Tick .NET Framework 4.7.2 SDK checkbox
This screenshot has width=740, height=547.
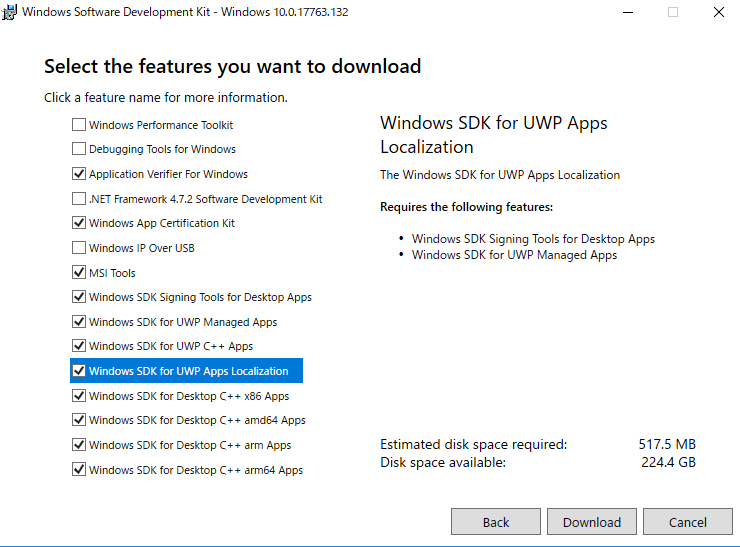(79, 199)
